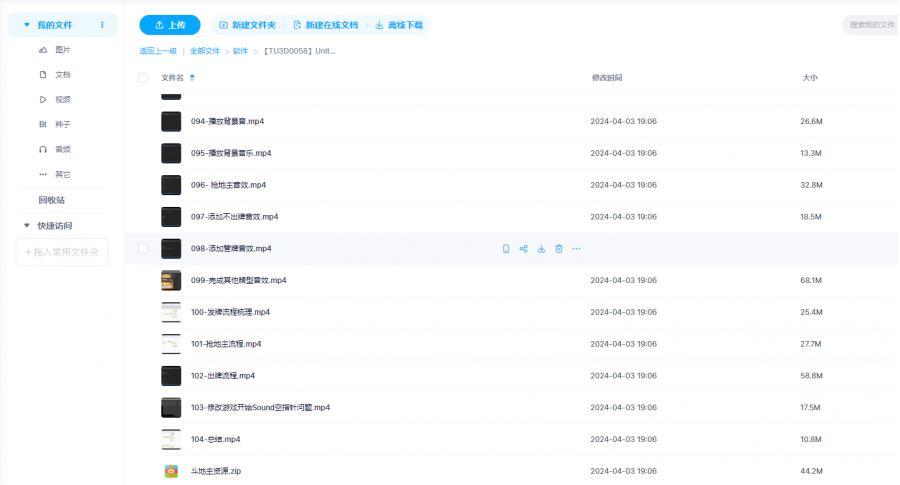This screenshot has height=485, width=900.
Task: Navigate to 软件 breadcrumb folder
Action: pyautogui.click(x=240, y=51)
